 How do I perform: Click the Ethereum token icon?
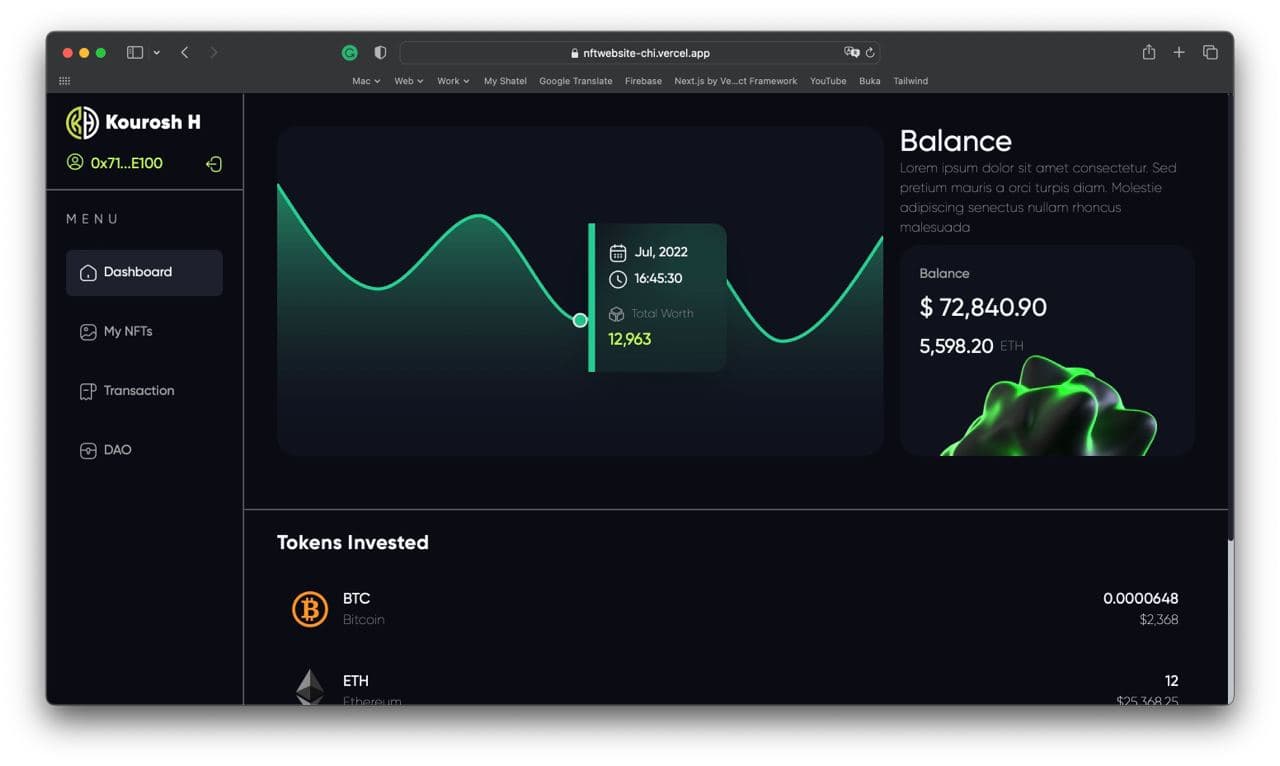point(310,687)
